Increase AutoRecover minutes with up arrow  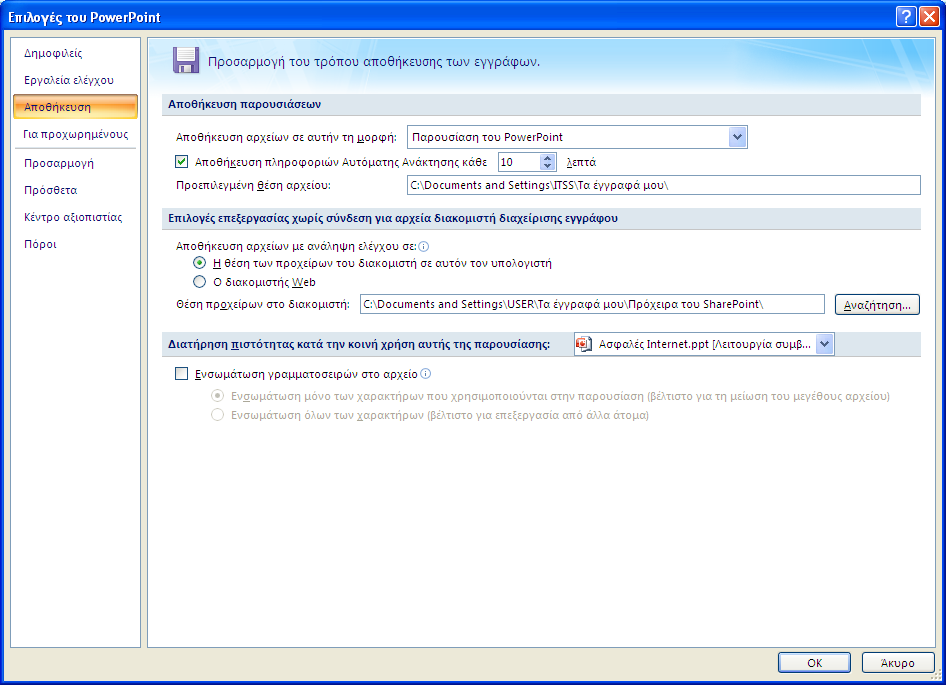point(547,158)
